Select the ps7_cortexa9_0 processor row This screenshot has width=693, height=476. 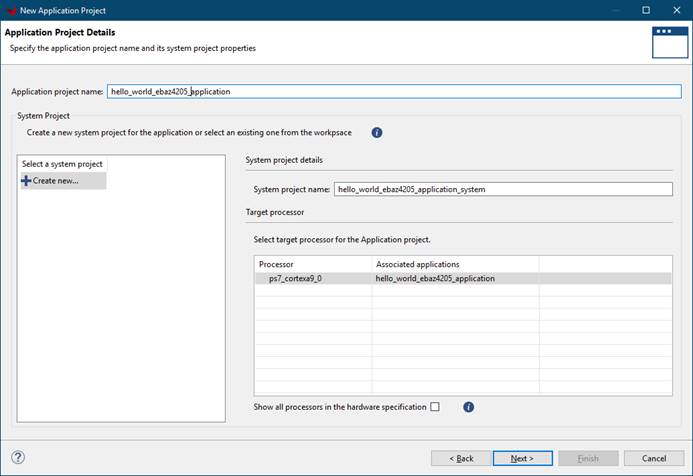(x=295, y=278)
